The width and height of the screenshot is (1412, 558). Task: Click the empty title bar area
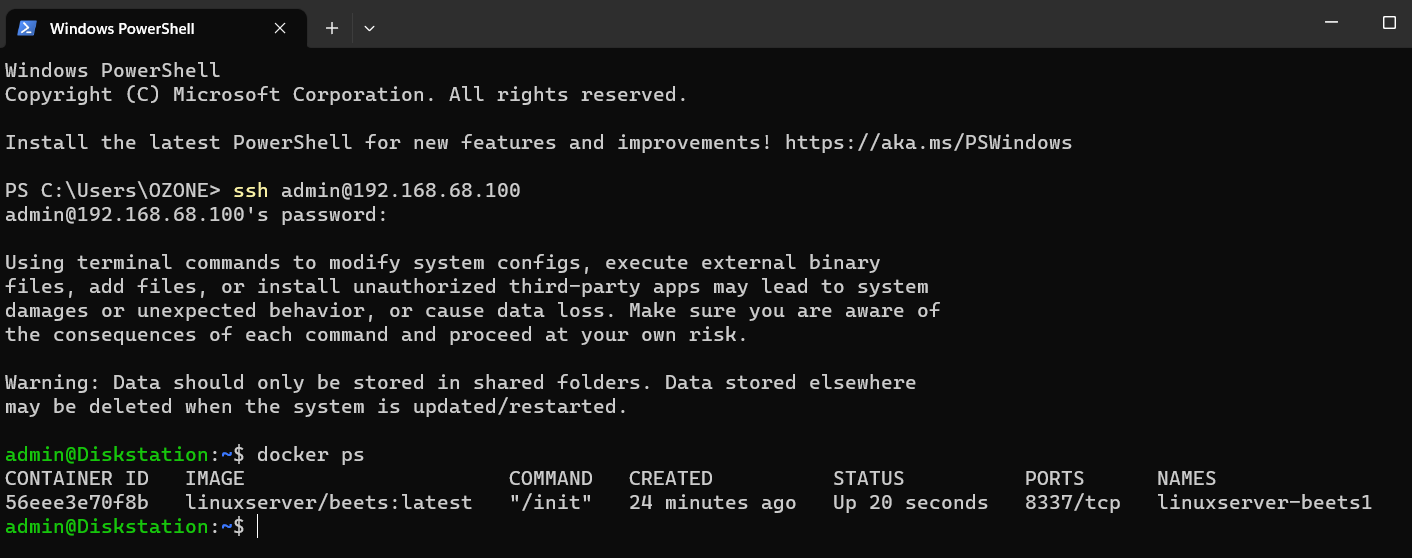point(840,24)
